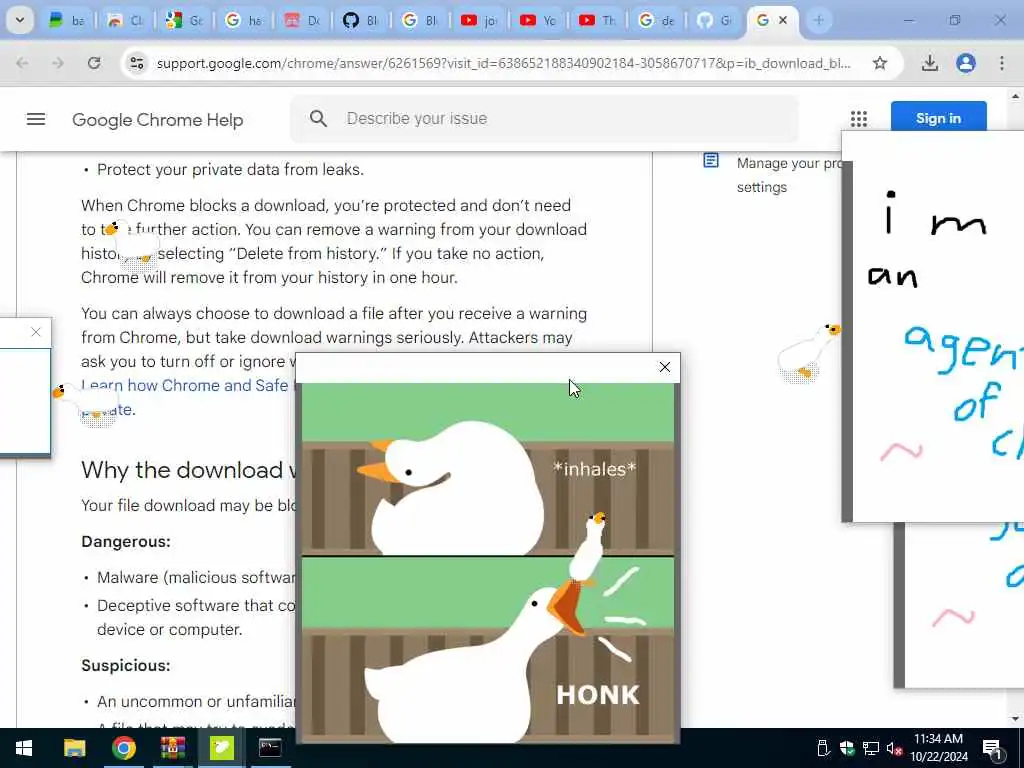1024x768 pixels.
Task: Open the Chrome profile icon
Action: (x=966, y=63)
